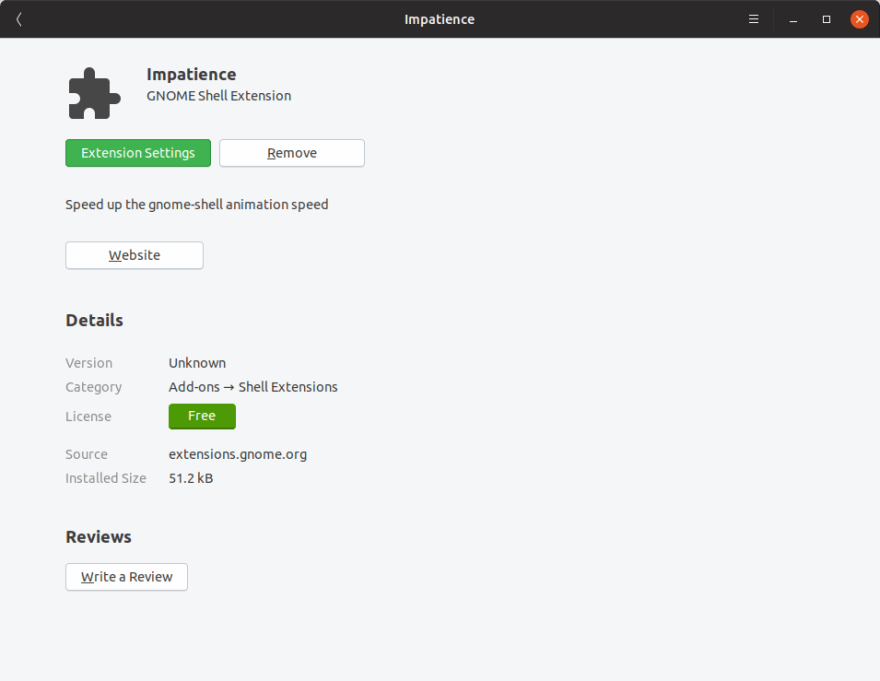Viewport: 880px width, 681px height.
Task: Write a Review for Impatience
Action: tap(126, 577)
